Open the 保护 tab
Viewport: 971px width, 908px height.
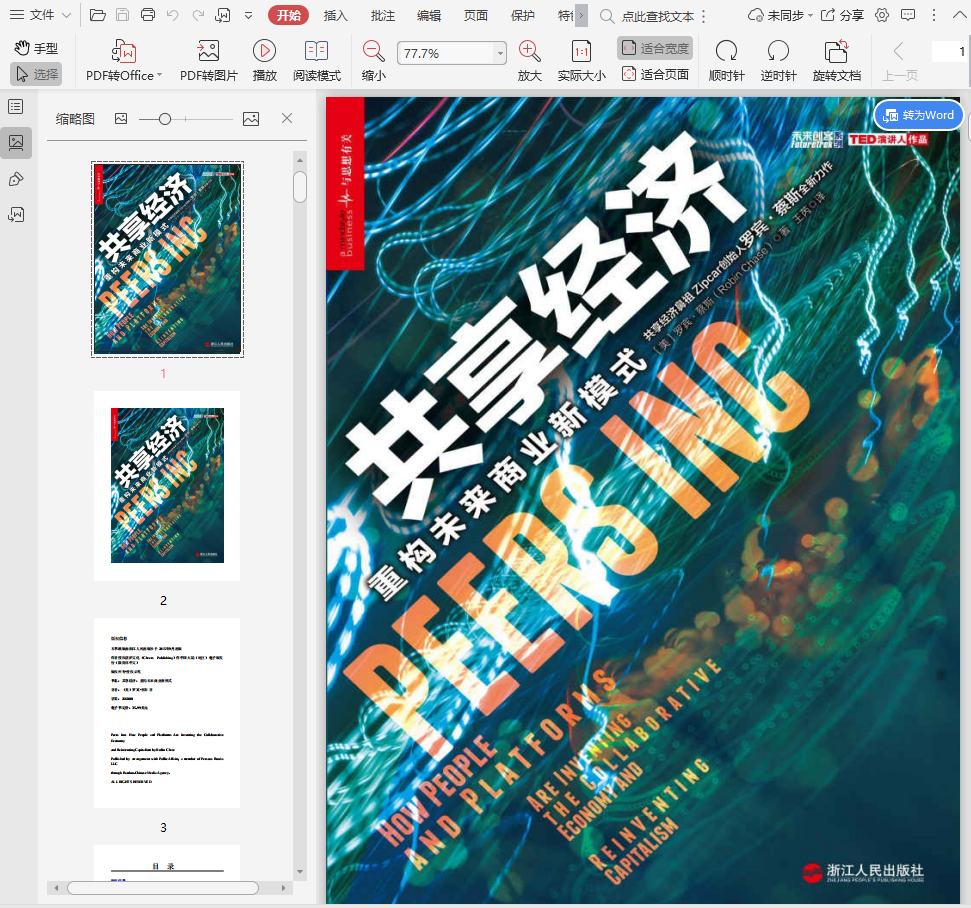[x=523, y=15]
